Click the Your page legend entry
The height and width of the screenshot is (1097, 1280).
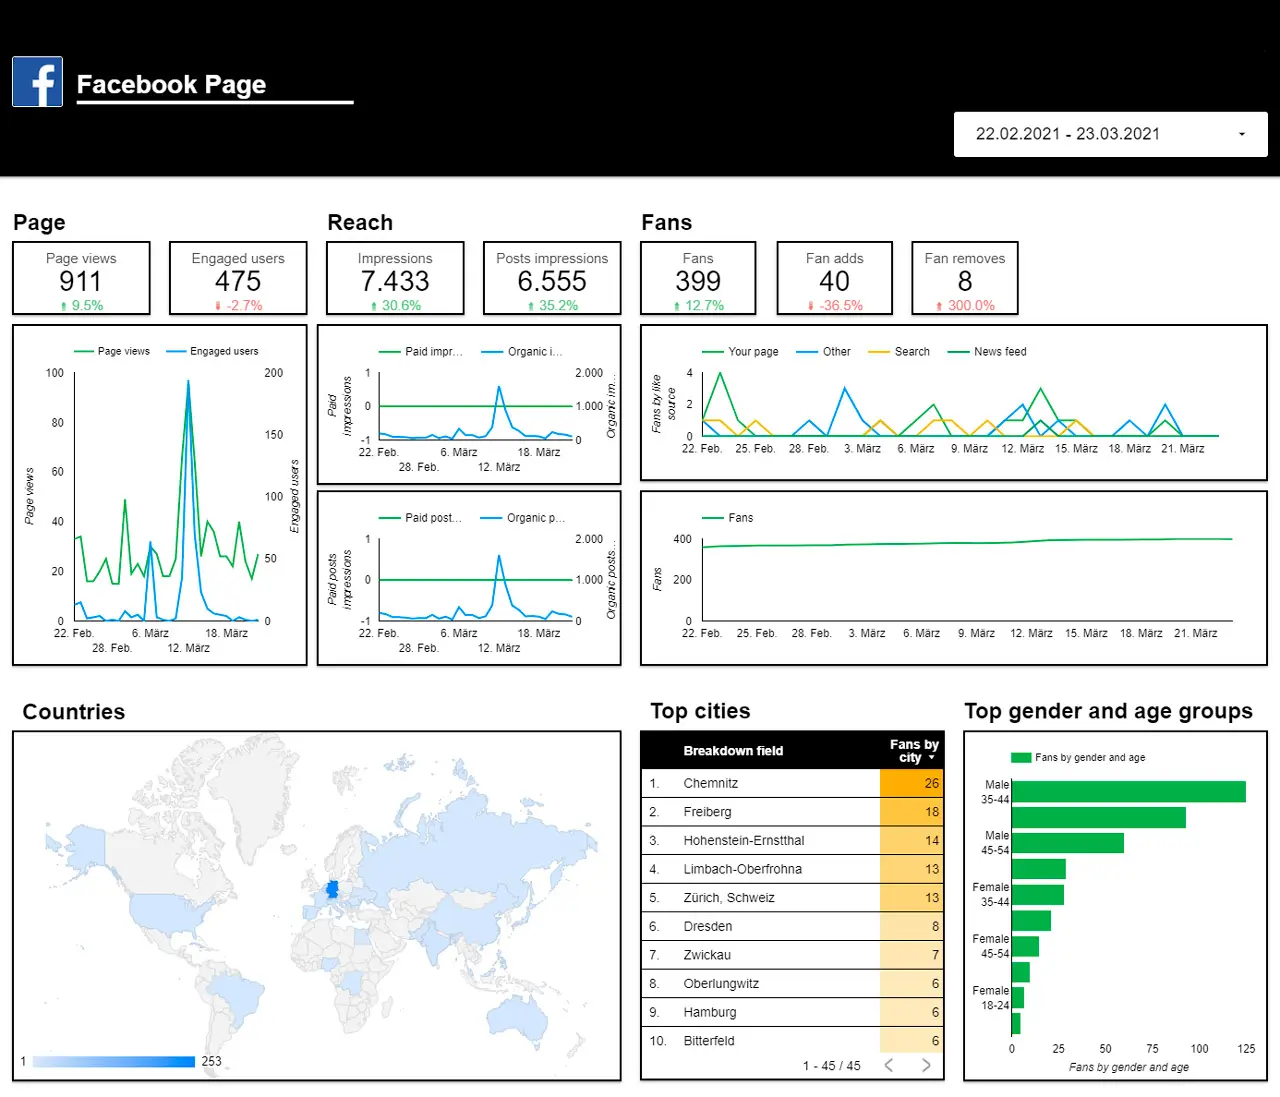click(x=740, y=351)
